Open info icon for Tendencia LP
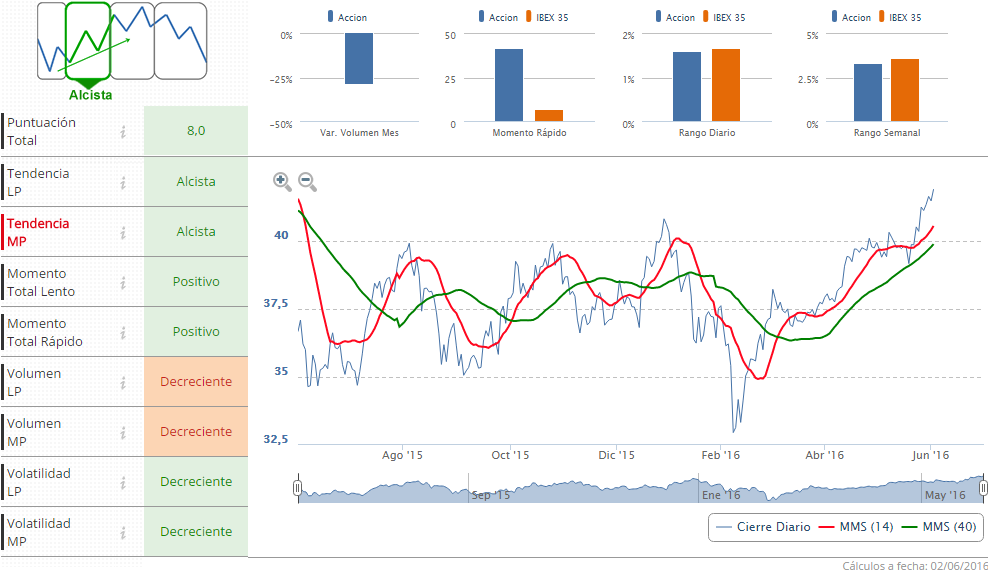This screenshot has width=988, height=581. coord(123,182)
